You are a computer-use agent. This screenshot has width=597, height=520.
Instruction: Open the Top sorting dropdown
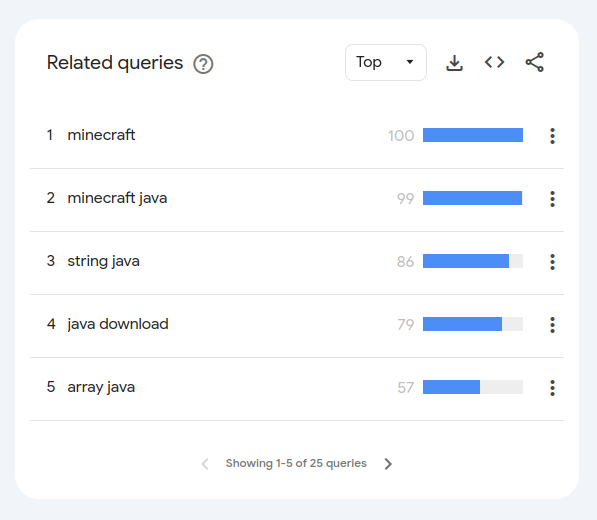[386, 62]
